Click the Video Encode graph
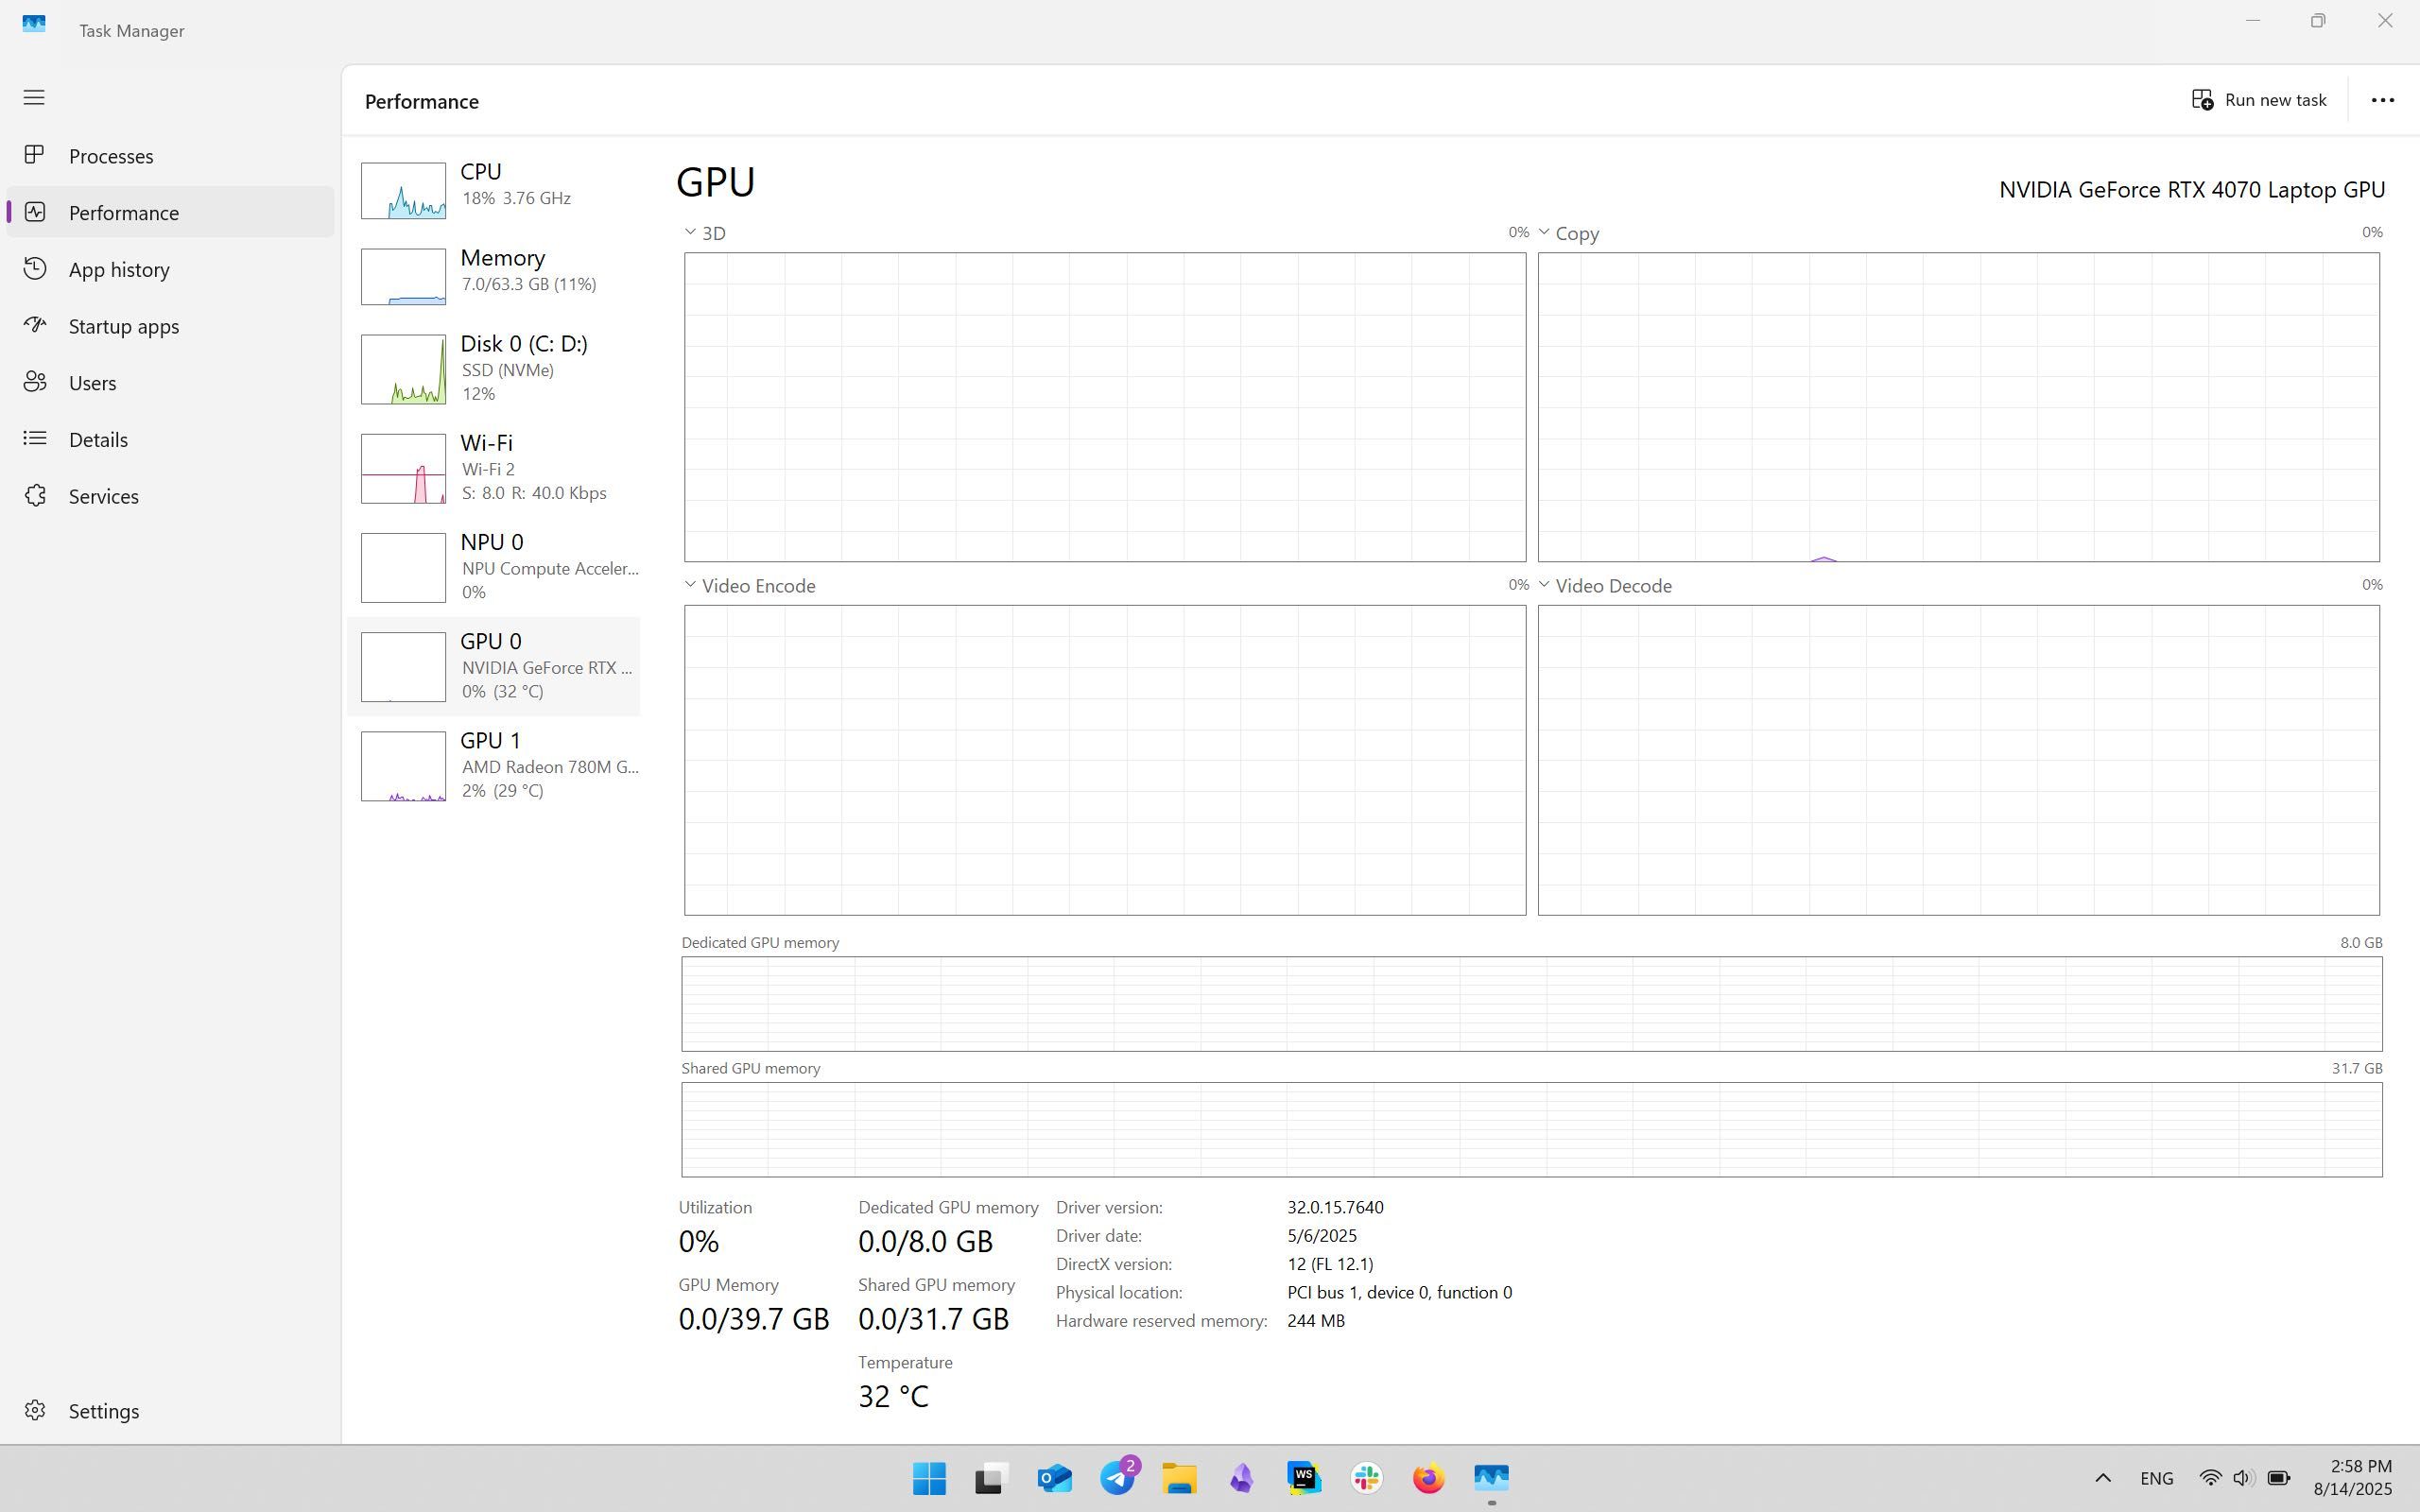The width and height of the screenshot is (2420, 1512). click(1105, 760)
